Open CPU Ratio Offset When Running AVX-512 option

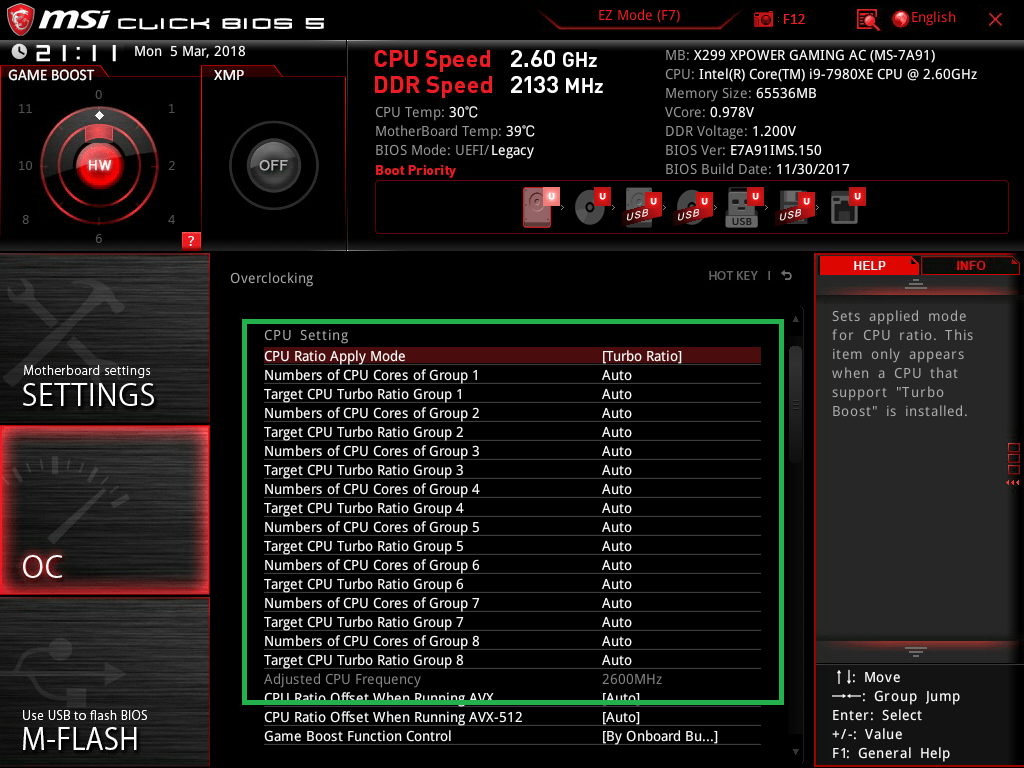click(512, 716)
